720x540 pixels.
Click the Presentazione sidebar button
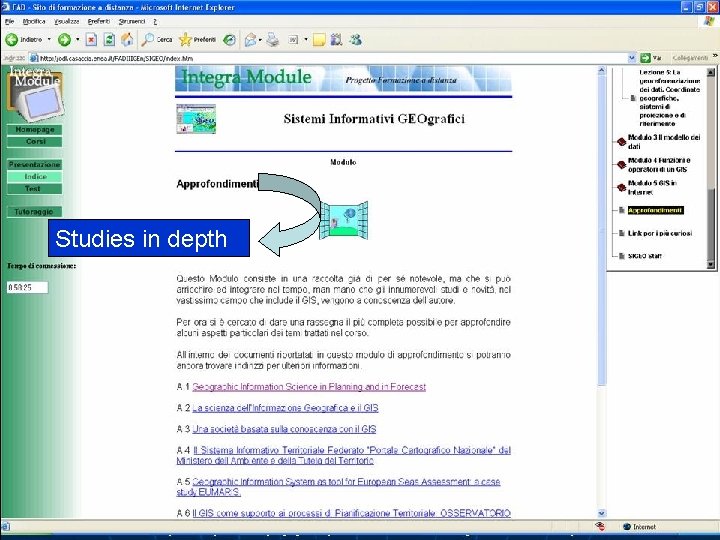click(35, 164)
